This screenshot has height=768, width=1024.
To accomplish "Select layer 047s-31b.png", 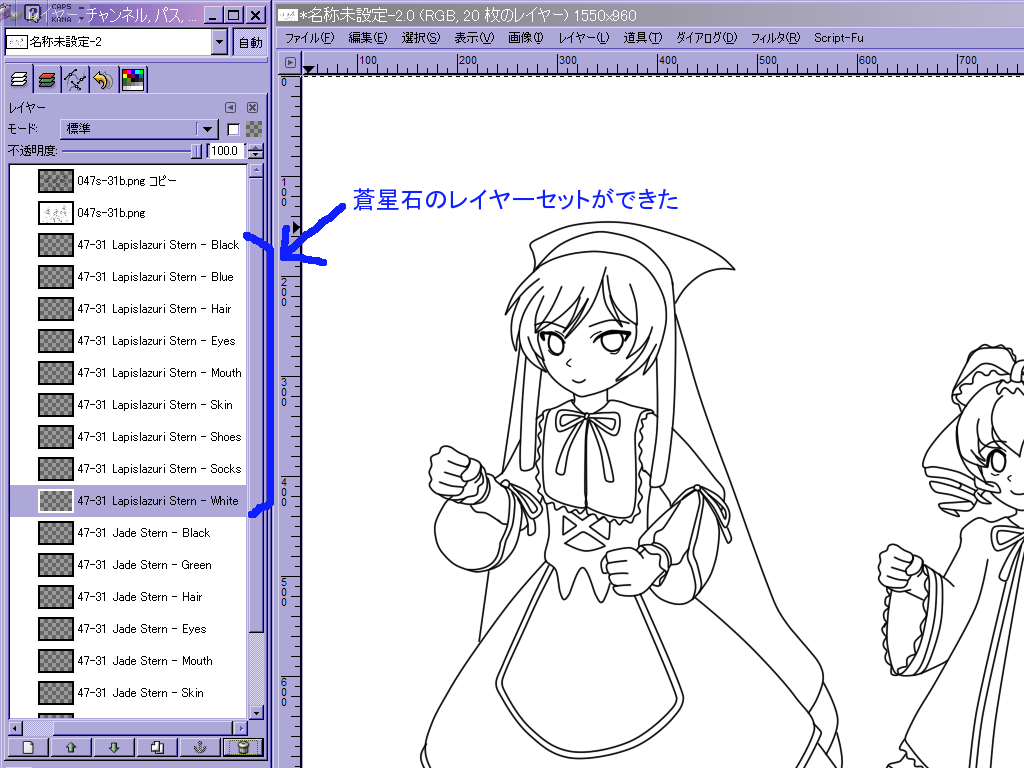I will click(x=128, y=213).
